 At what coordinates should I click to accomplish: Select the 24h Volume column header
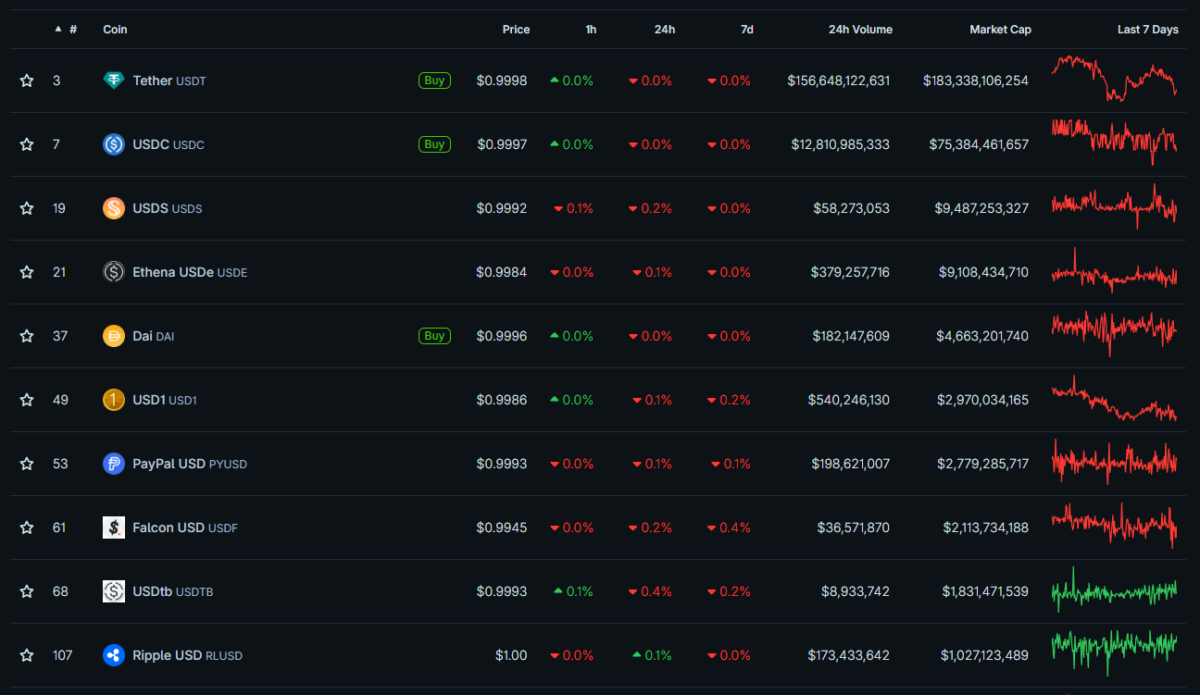(x=860, y=29)
